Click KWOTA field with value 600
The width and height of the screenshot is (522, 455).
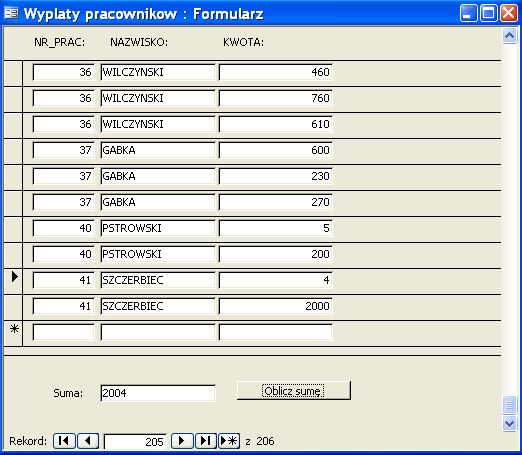click(x=276, y=150)
